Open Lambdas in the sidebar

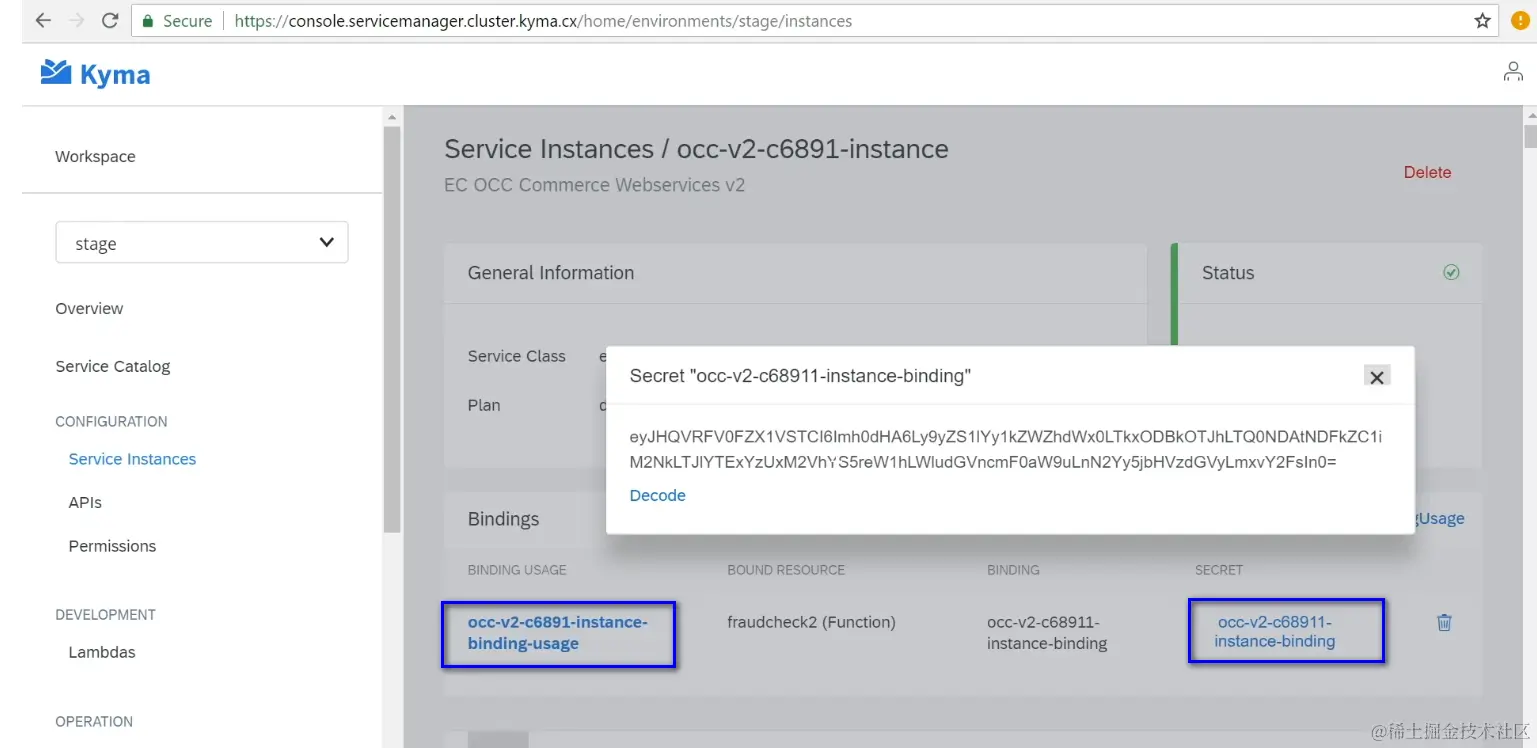pos(102,652)
